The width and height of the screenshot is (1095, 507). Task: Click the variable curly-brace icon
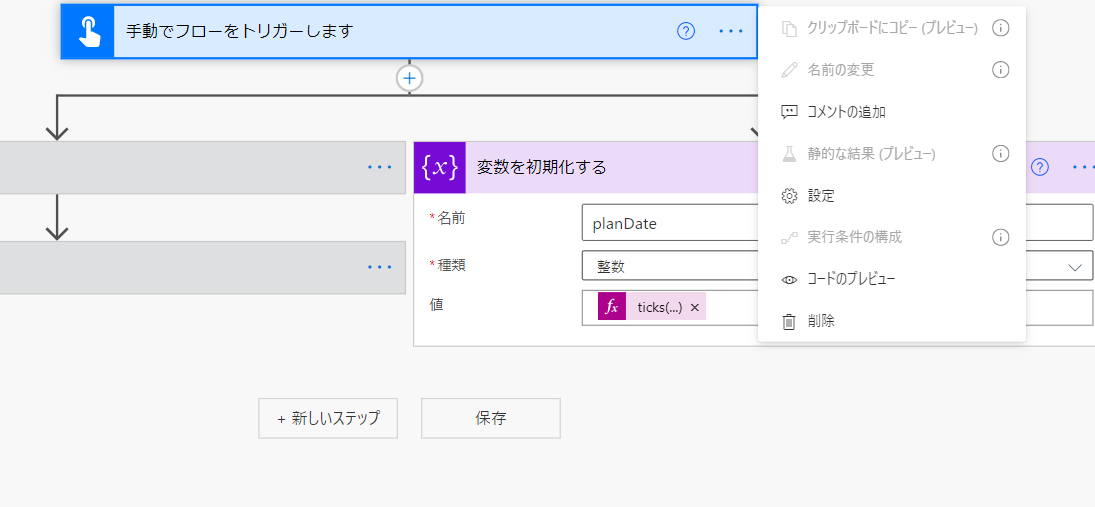click(x=440, y=168)
